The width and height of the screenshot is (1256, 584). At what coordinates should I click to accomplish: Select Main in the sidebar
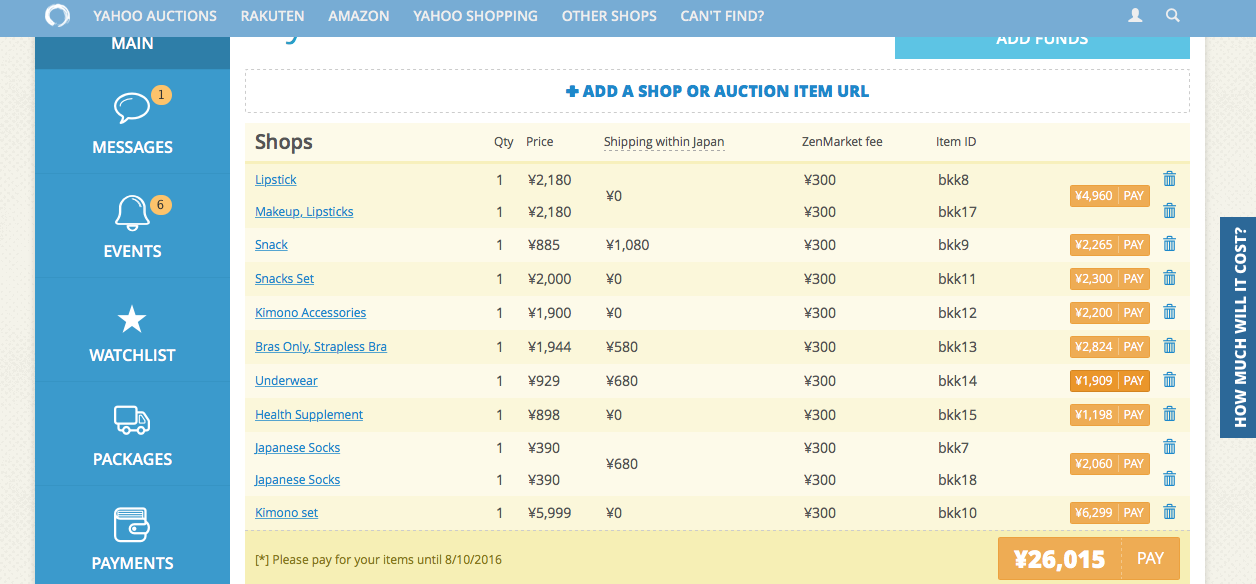click(132, 50)
